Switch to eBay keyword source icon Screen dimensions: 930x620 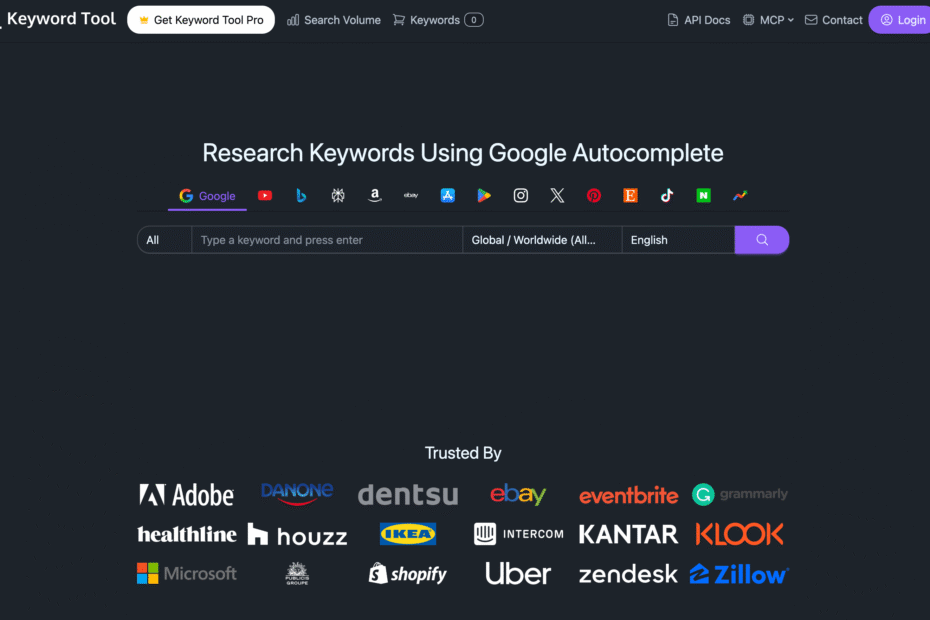point(411,195)
